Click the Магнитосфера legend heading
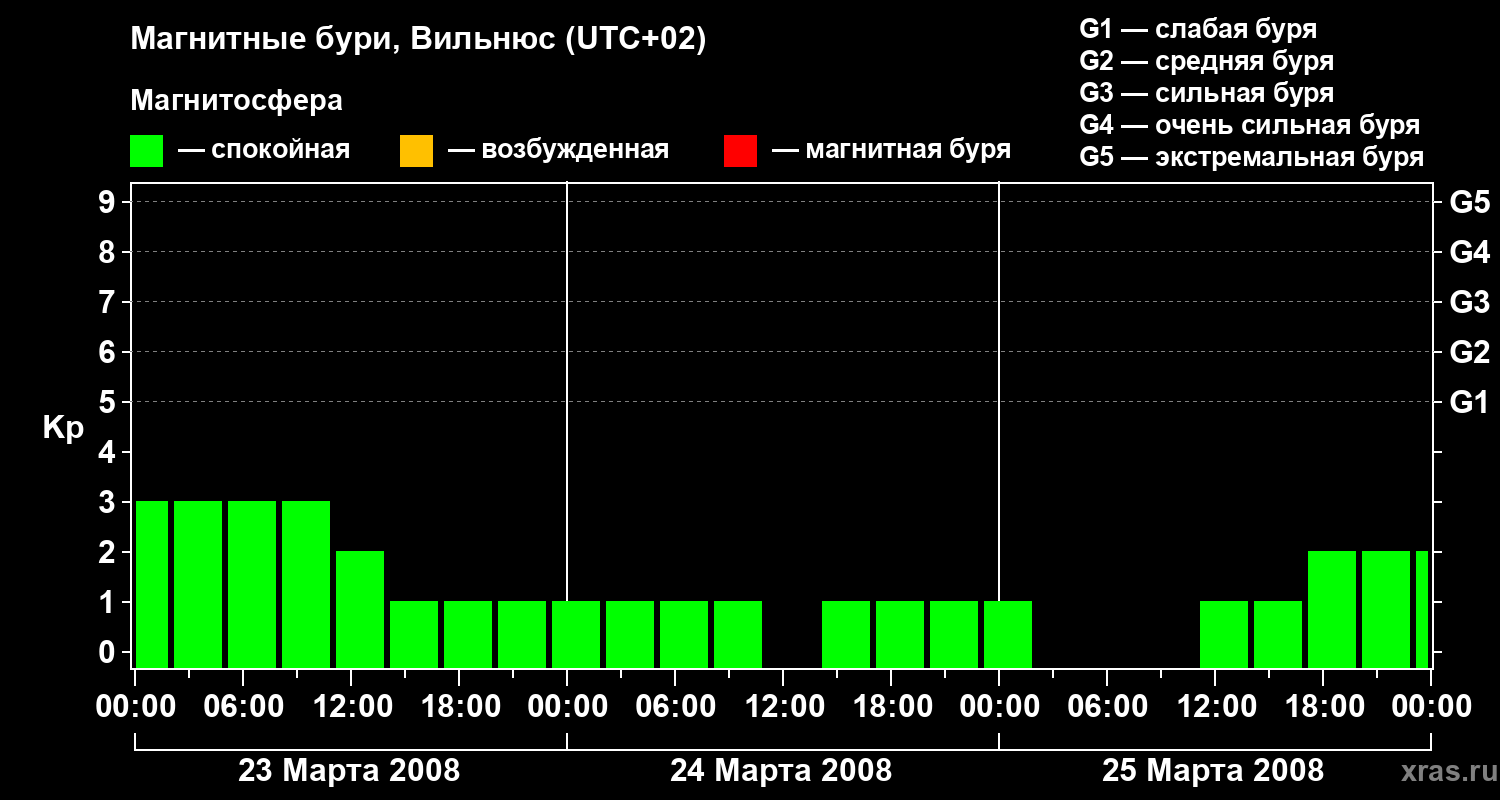1500x800 pixels. pos(236,101)
